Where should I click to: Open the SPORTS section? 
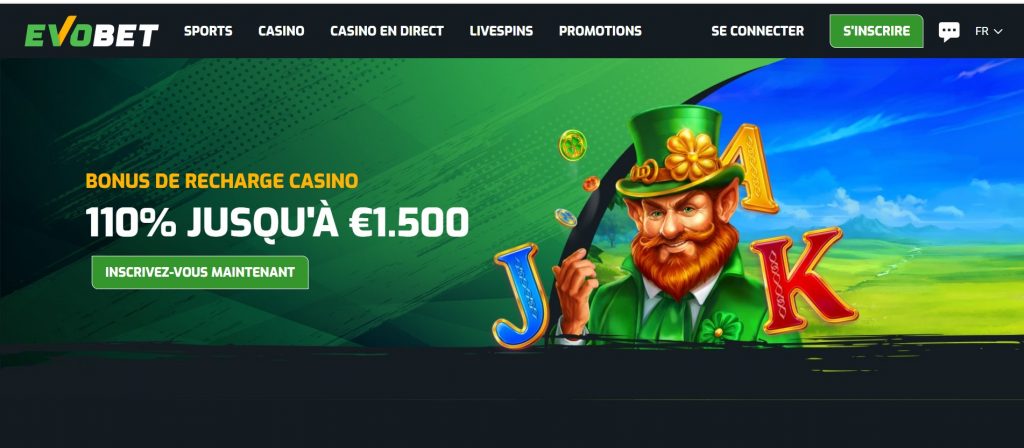click(x=208, y=31)
